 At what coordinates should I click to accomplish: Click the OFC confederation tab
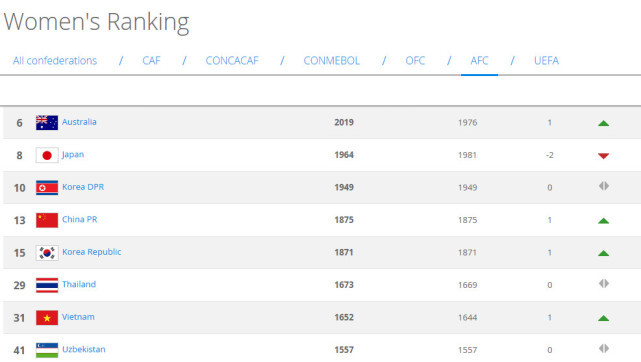[415, 60]
